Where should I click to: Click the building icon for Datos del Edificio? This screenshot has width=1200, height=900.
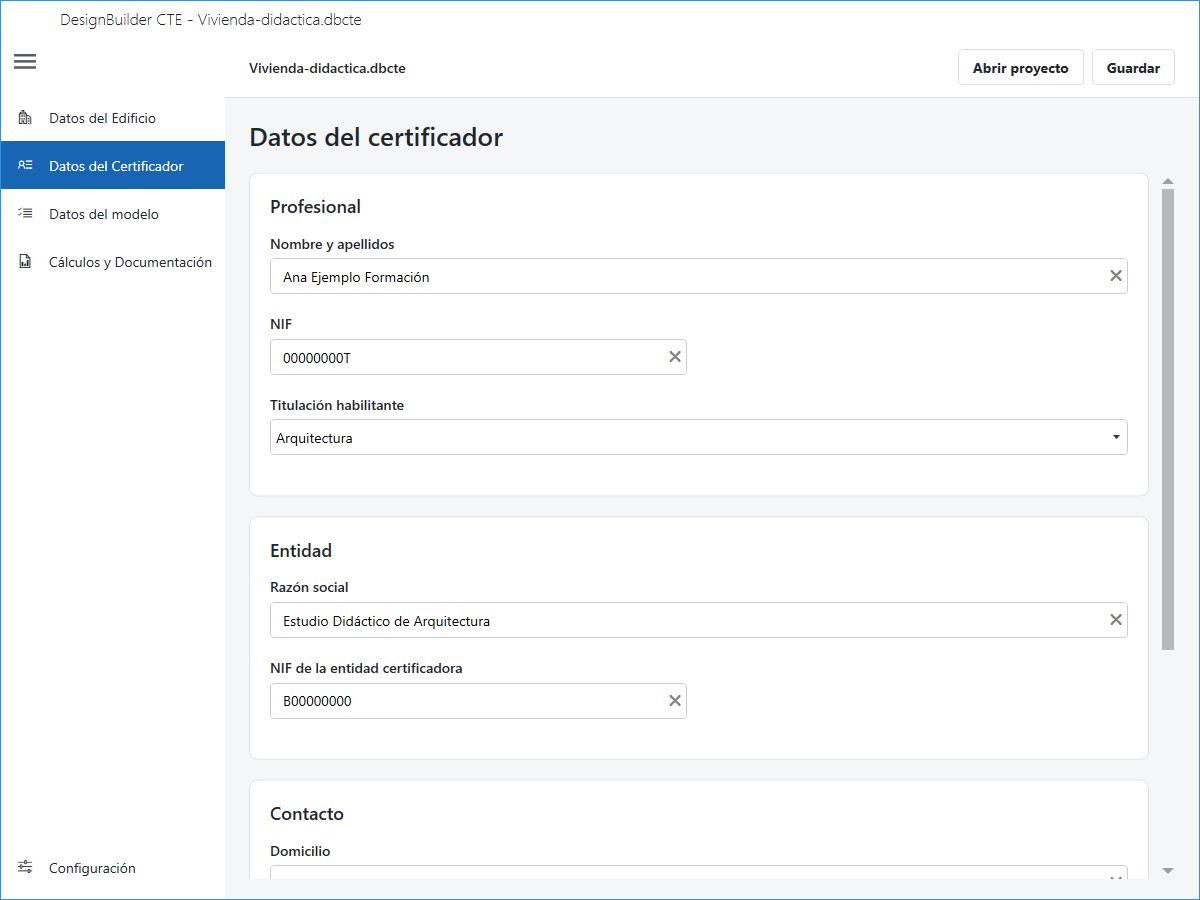[x=26, y=118]
